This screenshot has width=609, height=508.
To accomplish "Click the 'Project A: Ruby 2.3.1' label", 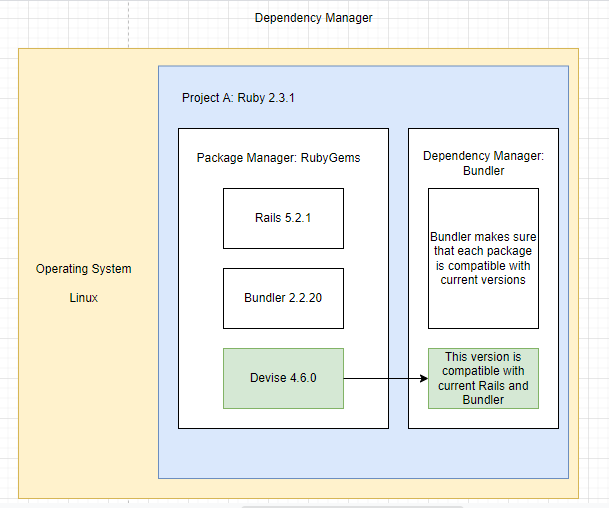I will (x=238, y=98).
